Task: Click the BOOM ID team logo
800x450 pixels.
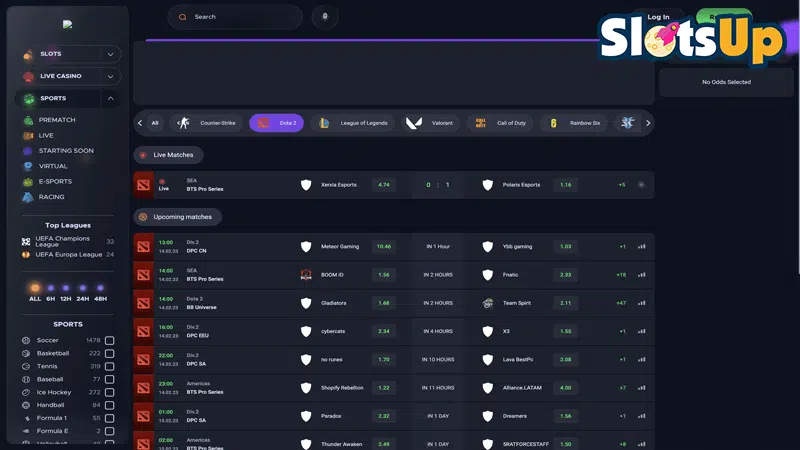Action: coord(306,275)
